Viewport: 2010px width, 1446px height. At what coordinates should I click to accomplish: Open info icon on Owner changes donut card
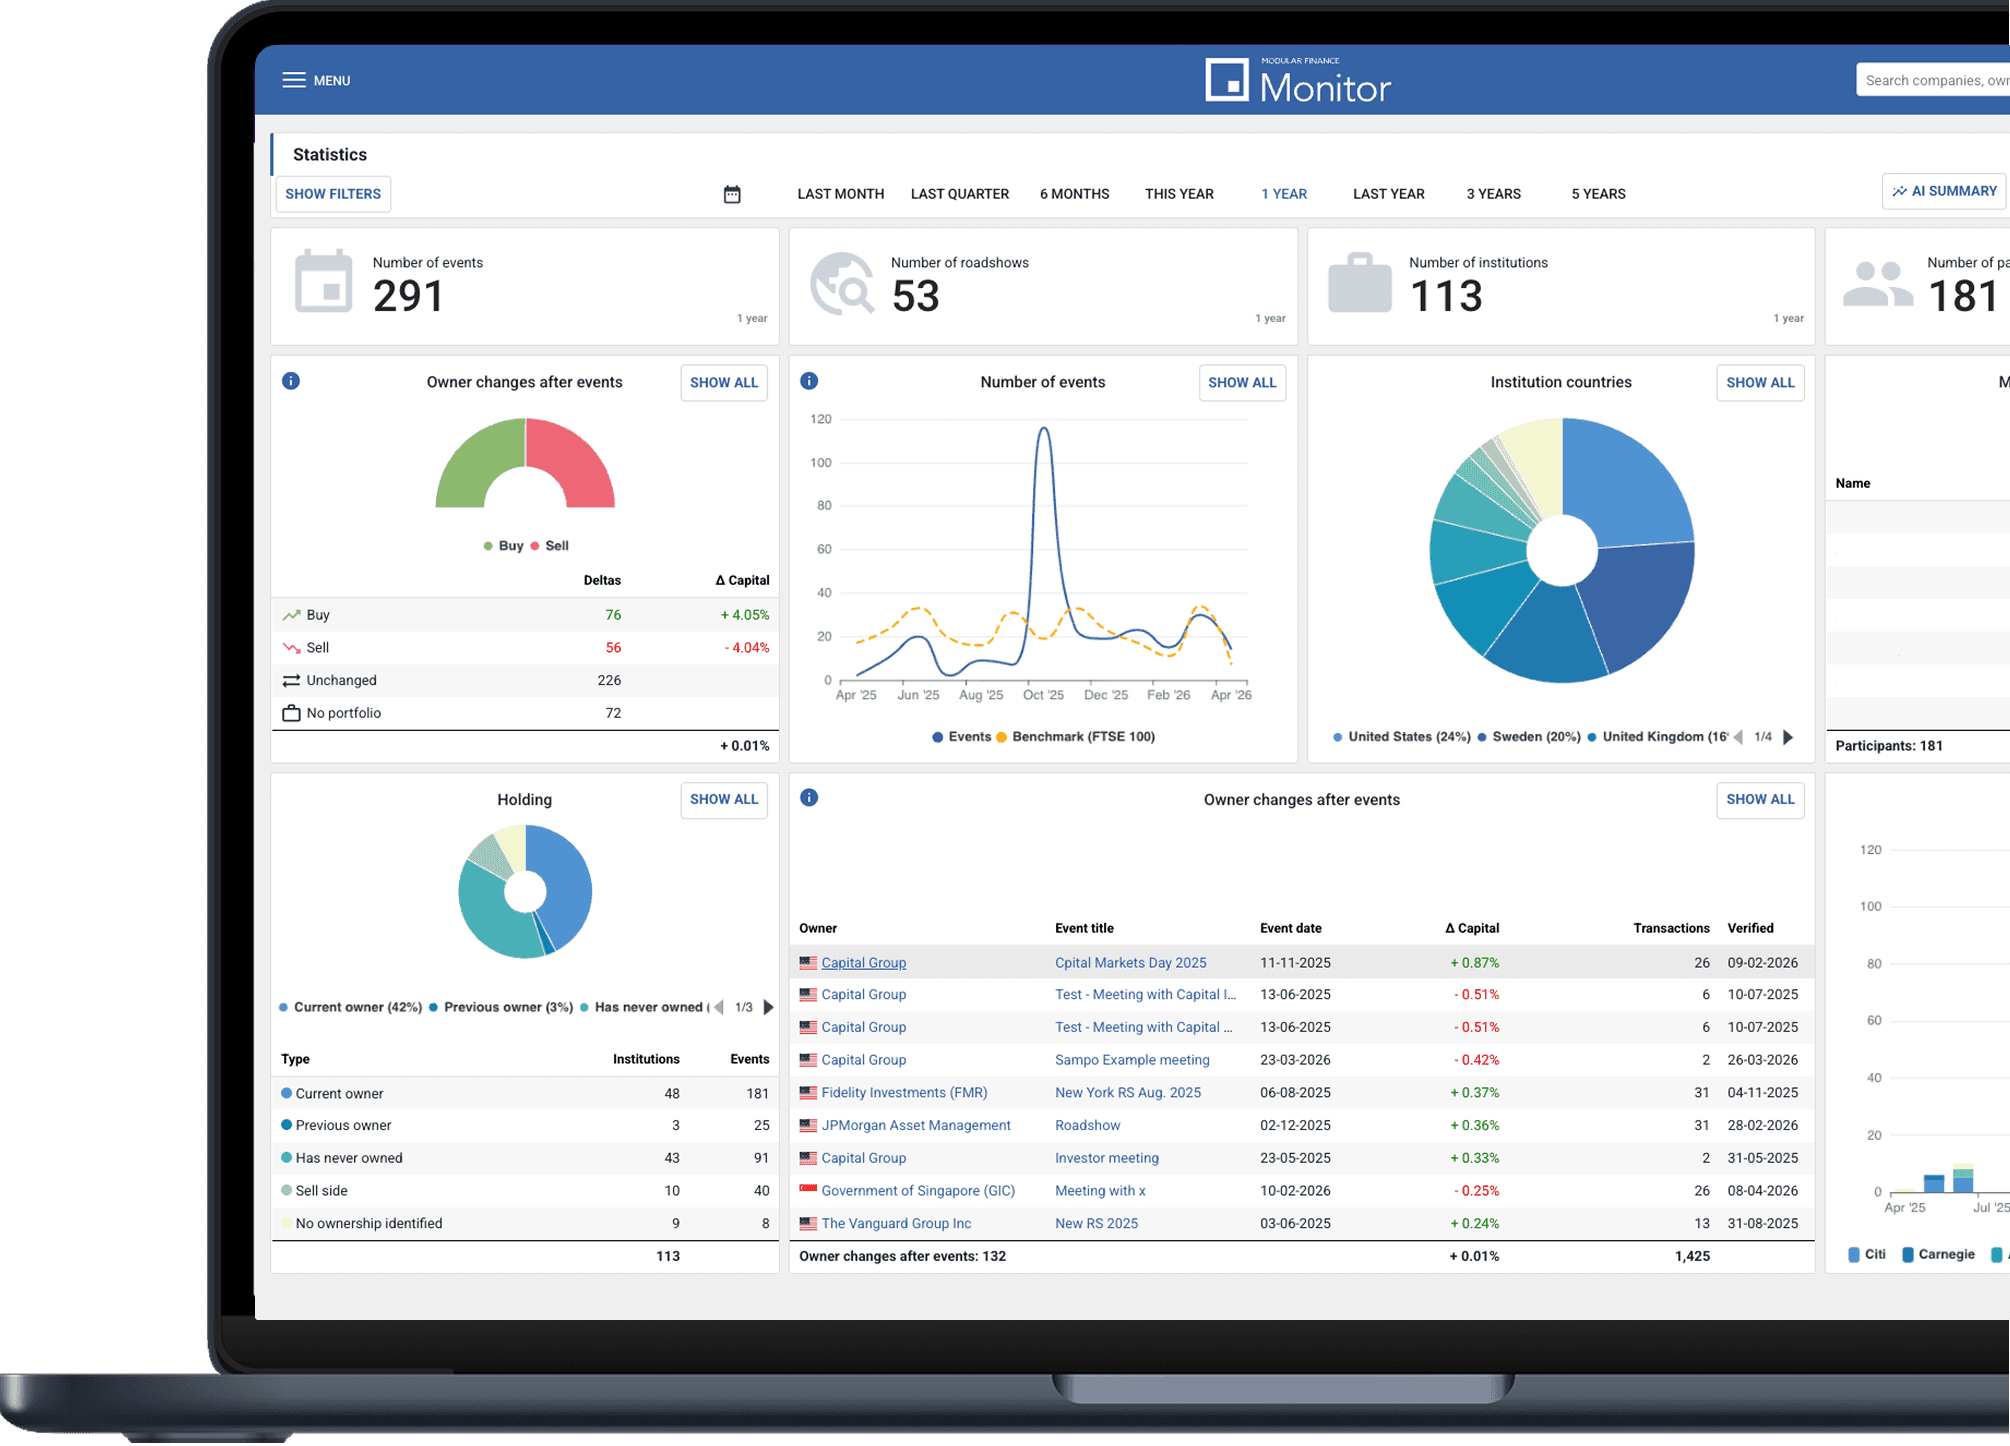[x=291, y=381]
